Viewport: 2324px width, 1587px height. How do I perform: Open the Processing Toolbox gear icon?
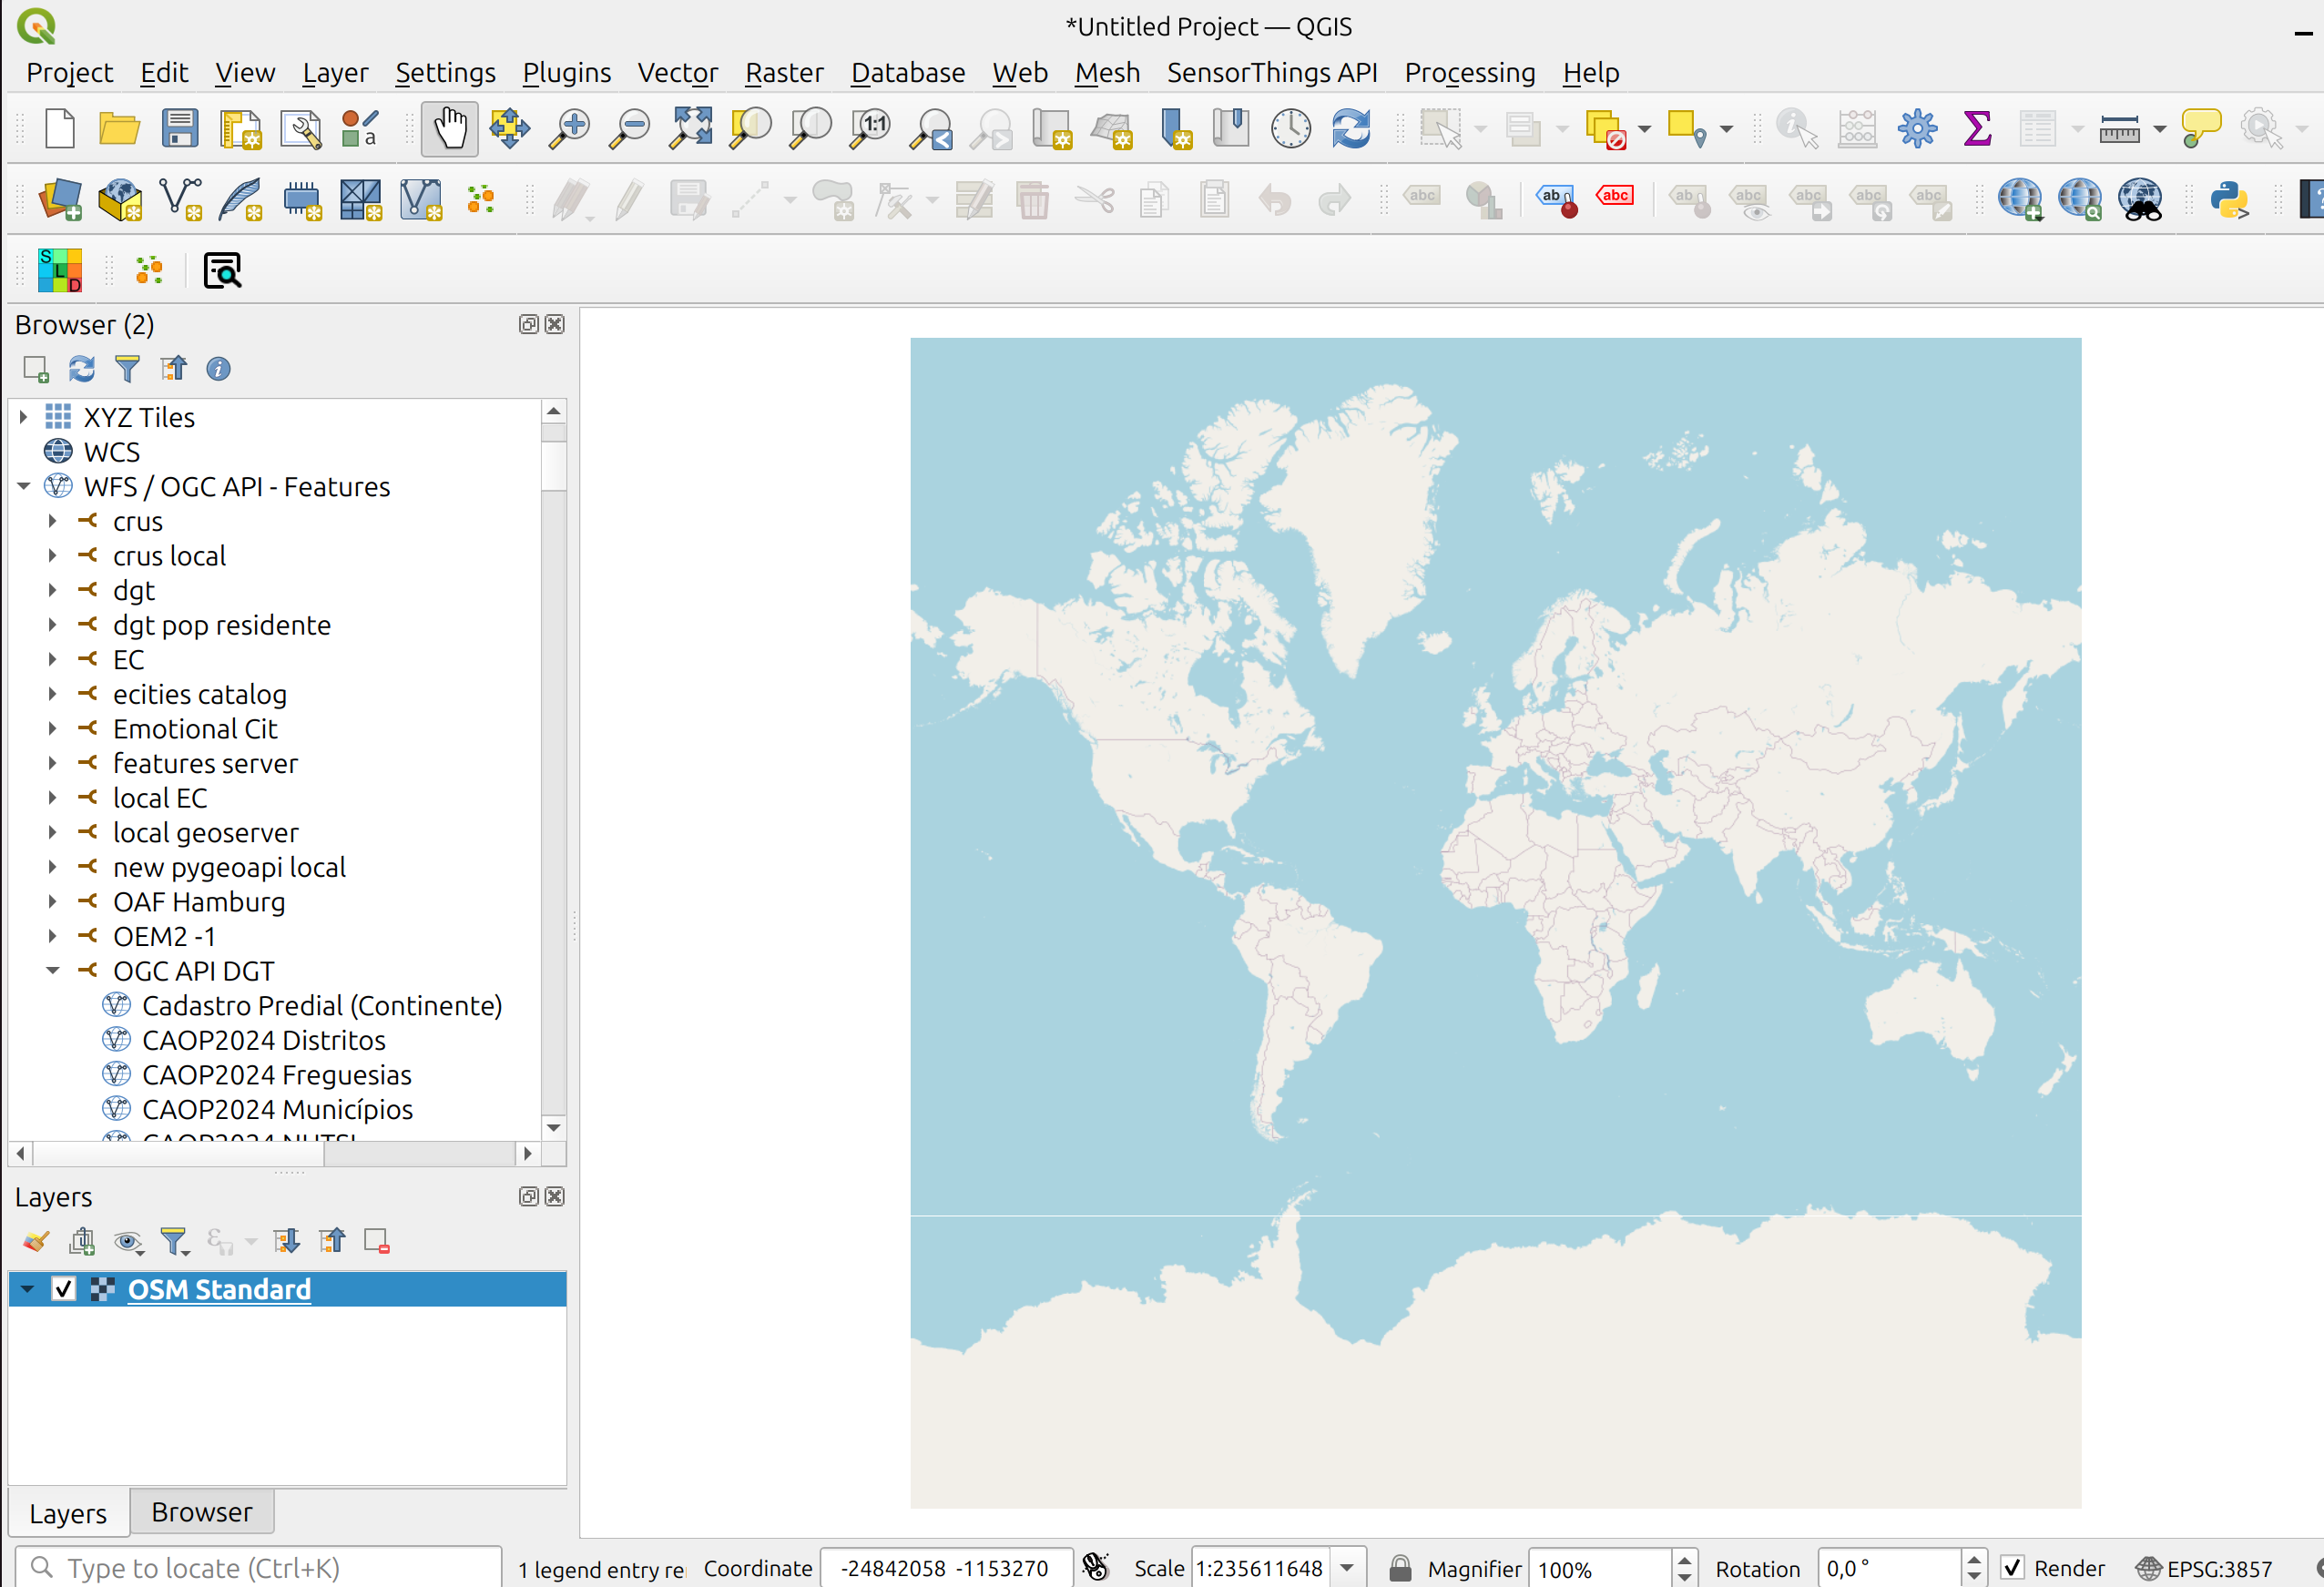pyautogui.click(x=1917, y=129)
